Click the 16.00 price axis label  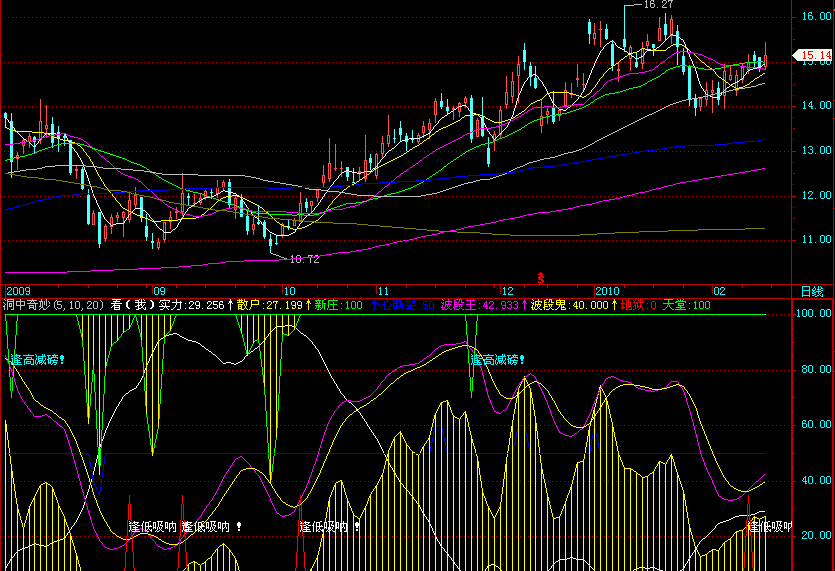[816, 17]
